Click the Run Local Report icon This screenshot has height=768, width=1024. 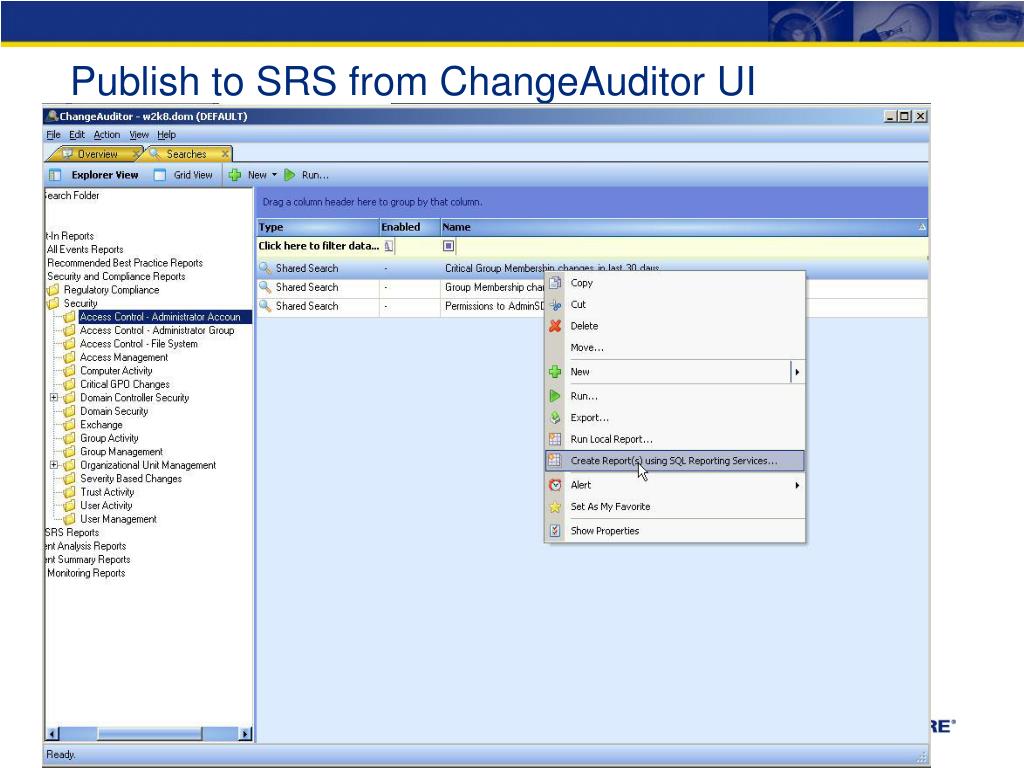click(x=555, y=439)
